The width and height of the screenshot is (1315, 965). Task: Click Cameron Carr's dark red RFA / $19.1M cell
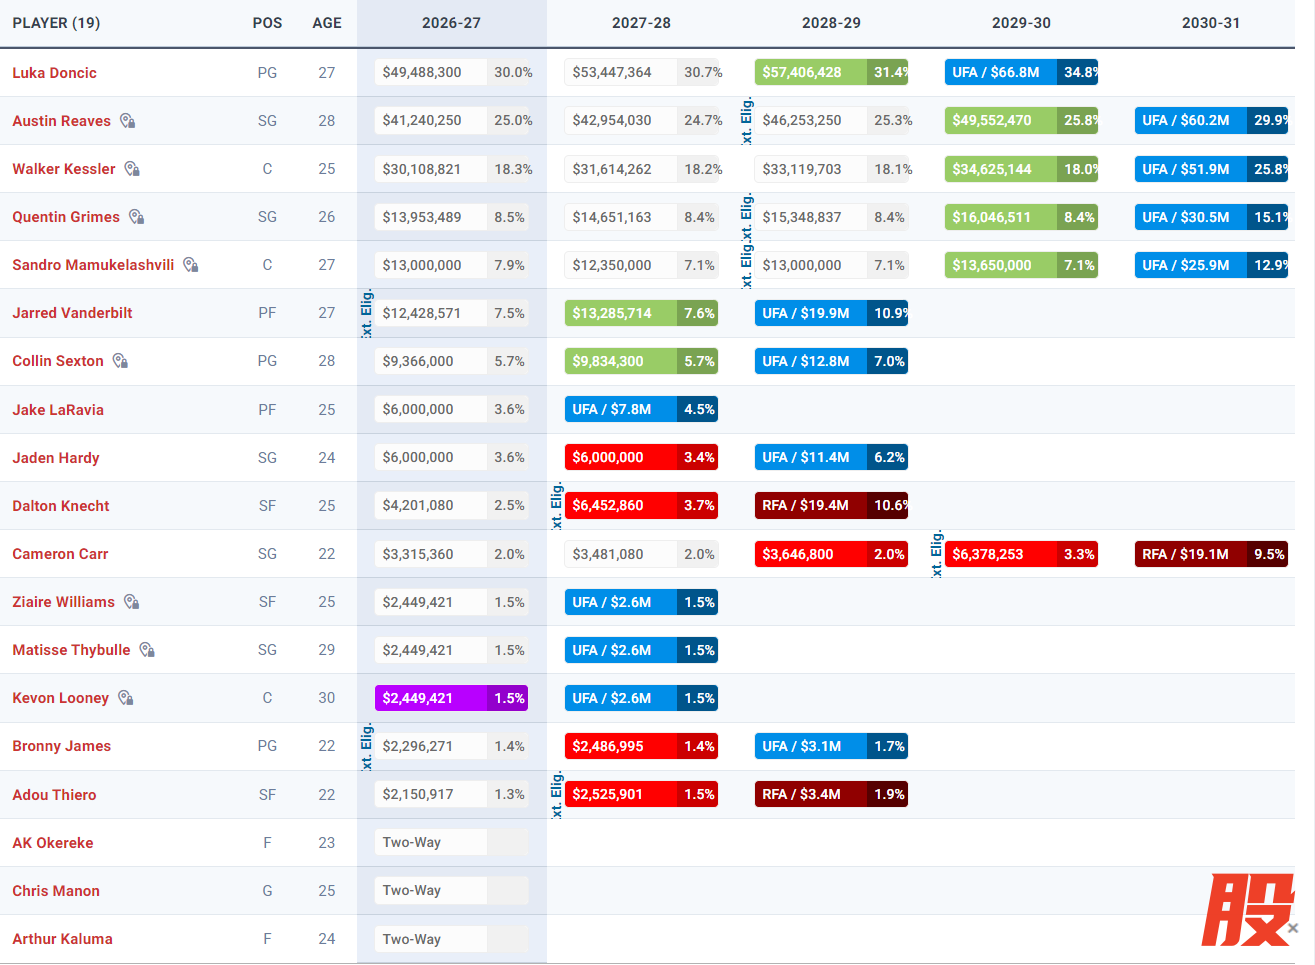coord(1211,554)
